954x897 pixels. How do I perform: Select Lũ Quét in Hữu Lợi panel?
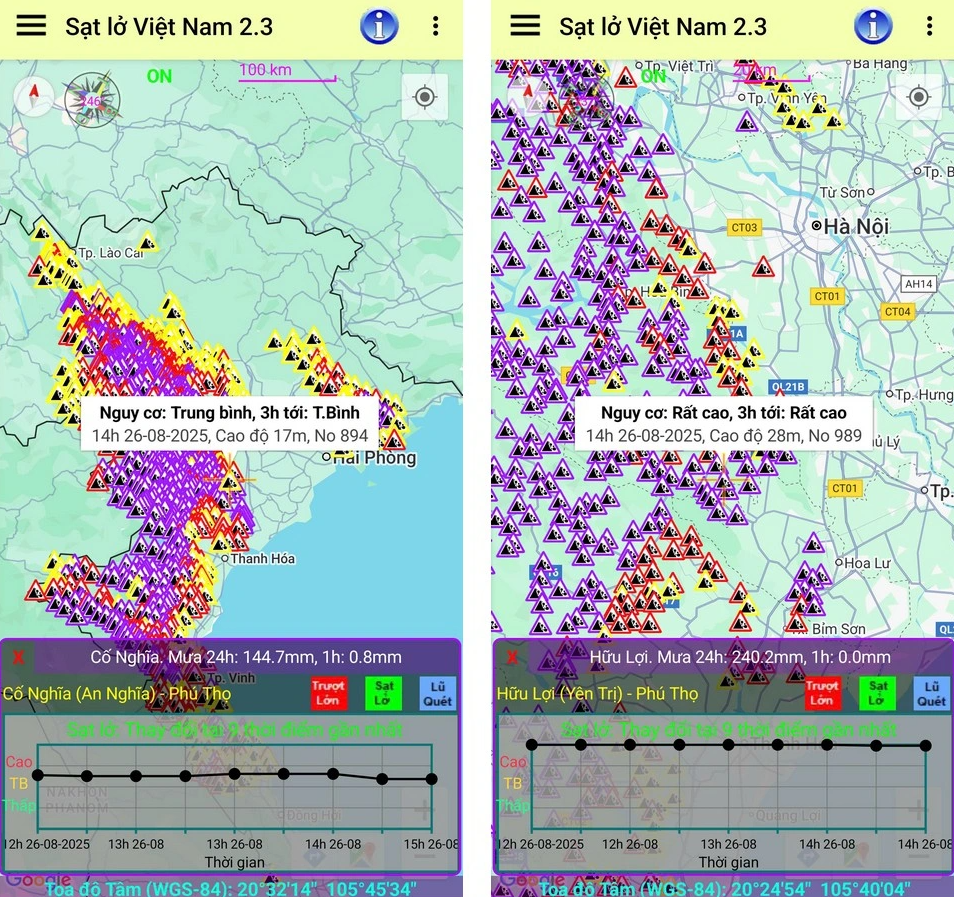click(x=931, y=694)
